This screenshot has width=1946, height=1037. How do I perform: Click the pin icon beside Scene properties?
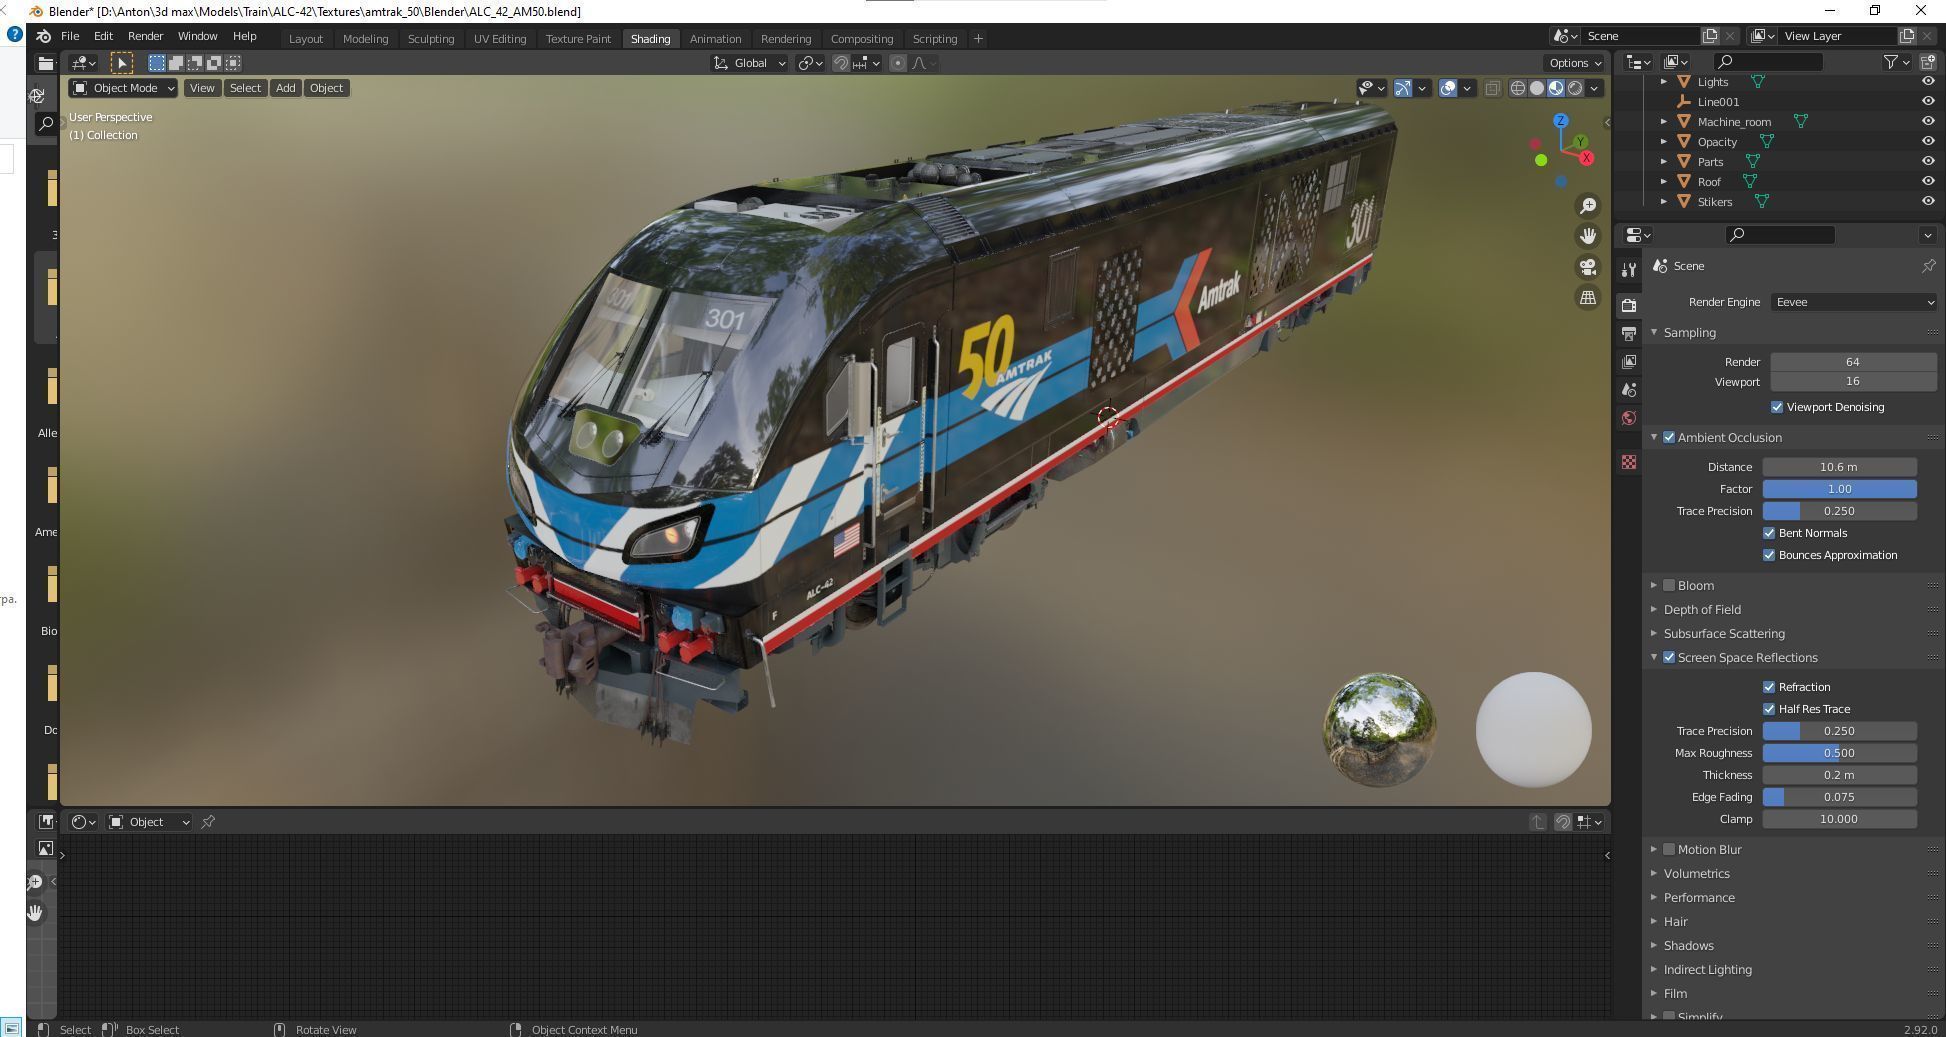1928,266
